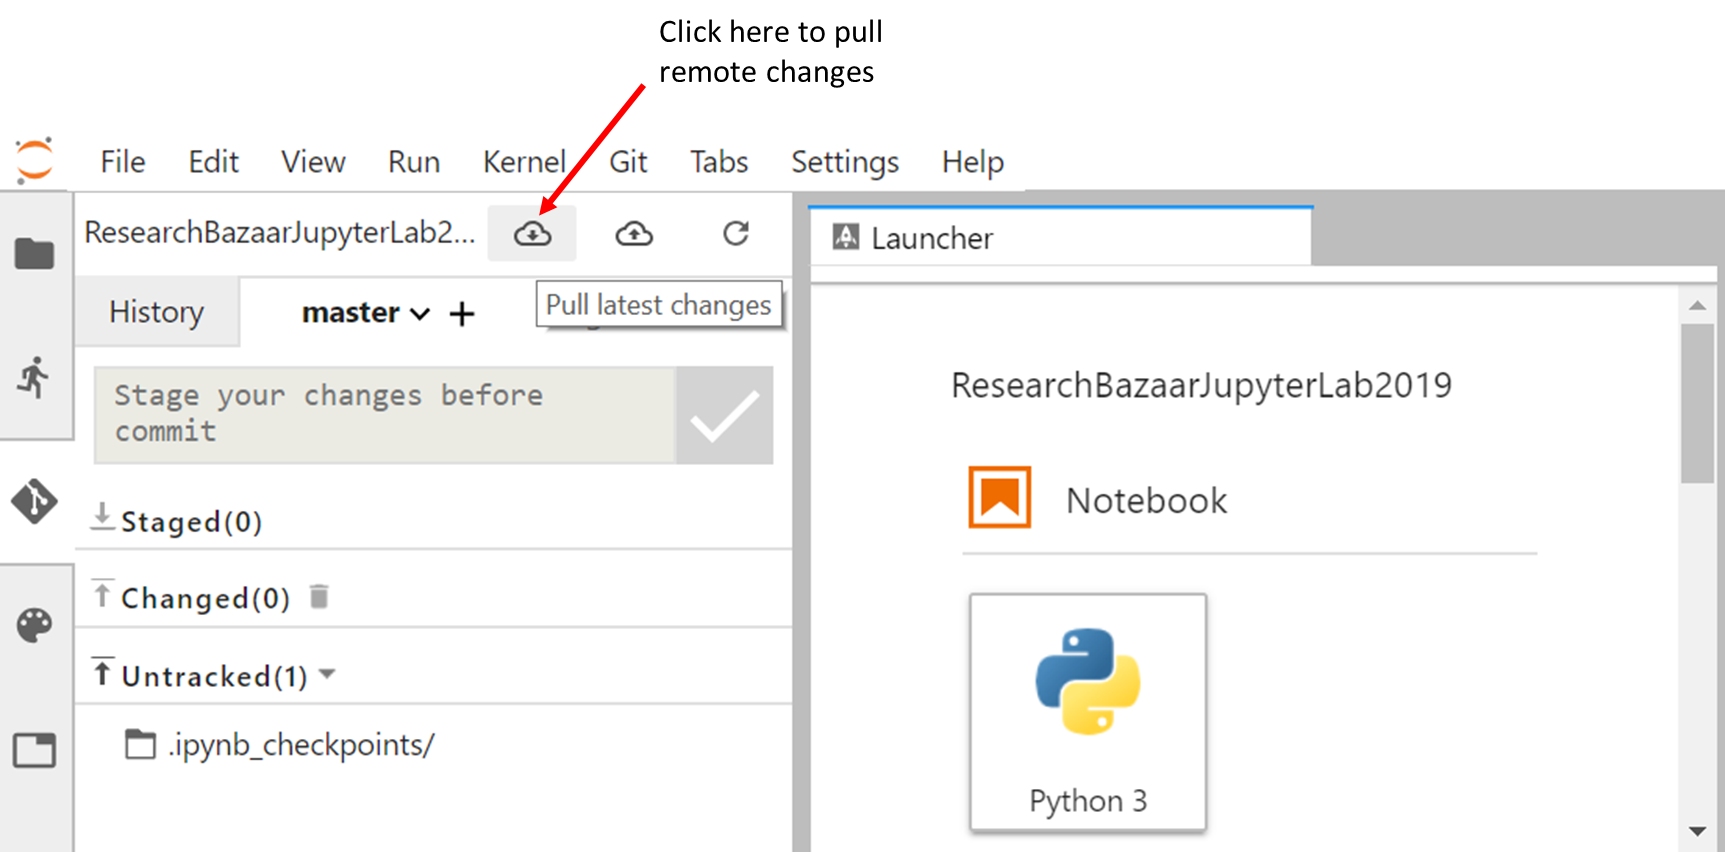Open the Git sidebar panel

click(35, 501)
